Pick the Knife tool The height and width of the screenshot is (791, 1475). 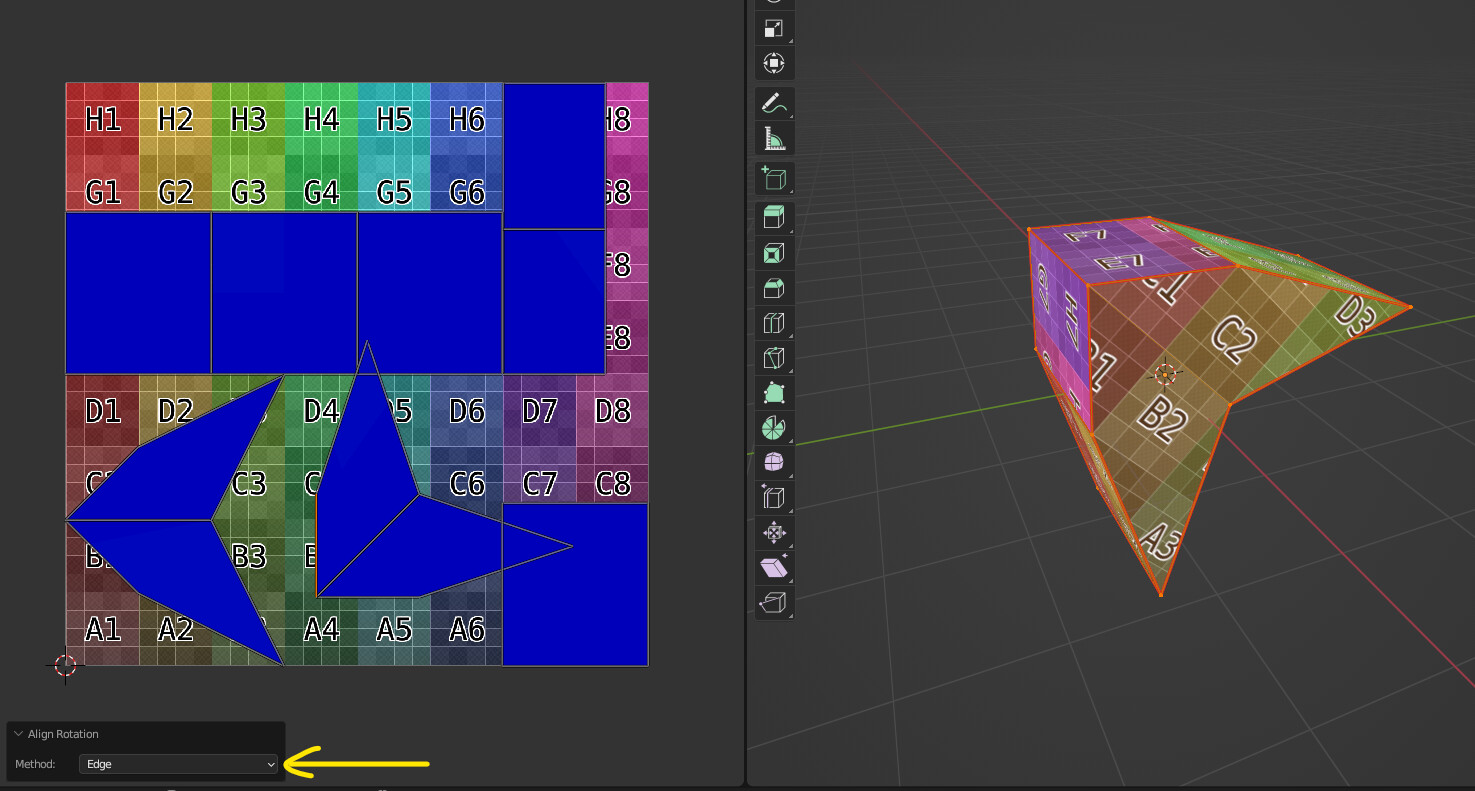[774, 358]
